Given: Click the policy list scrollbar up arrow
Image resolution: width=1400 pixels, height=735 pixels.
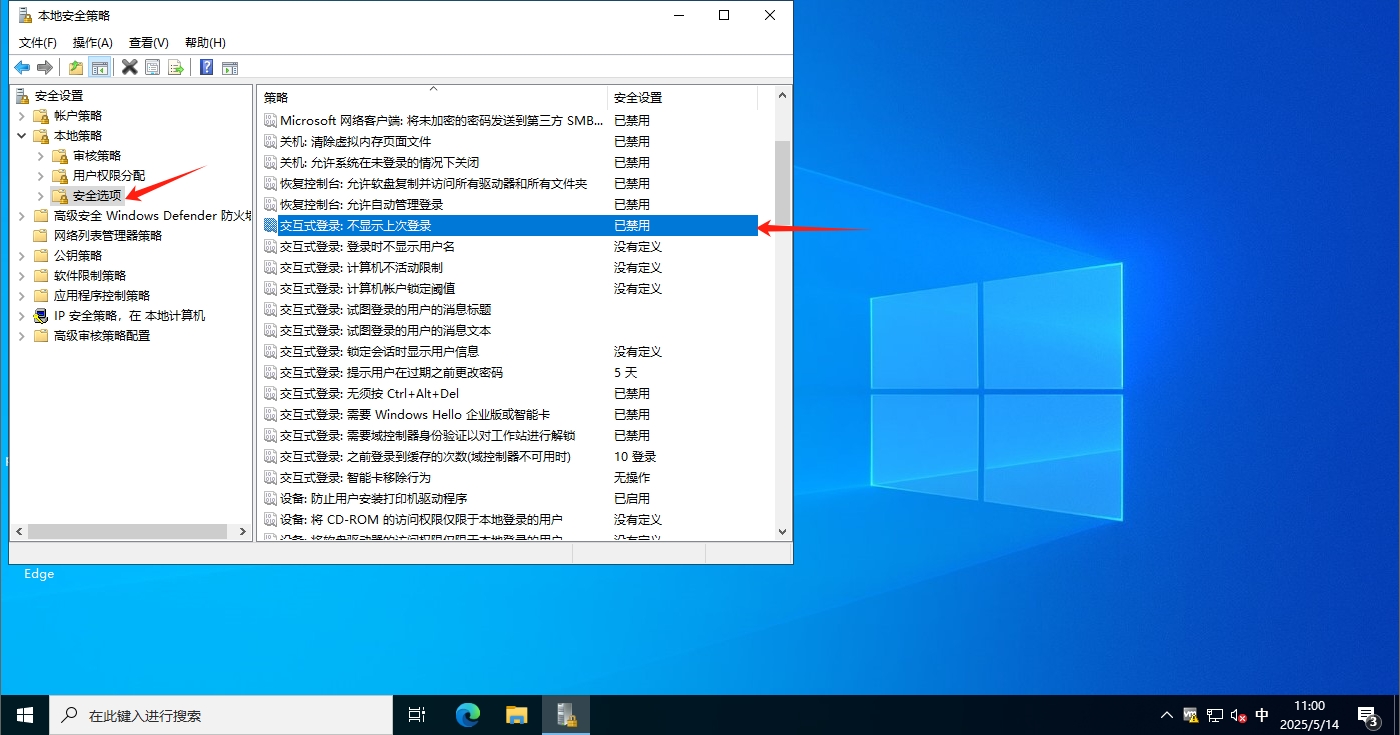Looking at the screenshot, I should coord(783,96).
